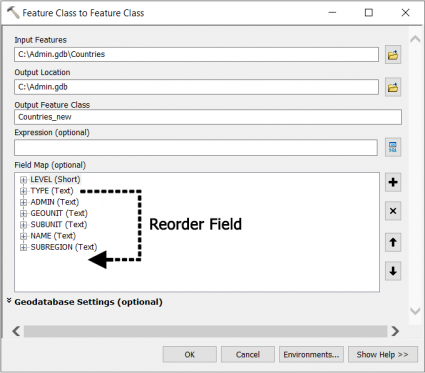Click the Output Feature Class name field
This screenshot has width=425, height=373.
tap(208, 117)
